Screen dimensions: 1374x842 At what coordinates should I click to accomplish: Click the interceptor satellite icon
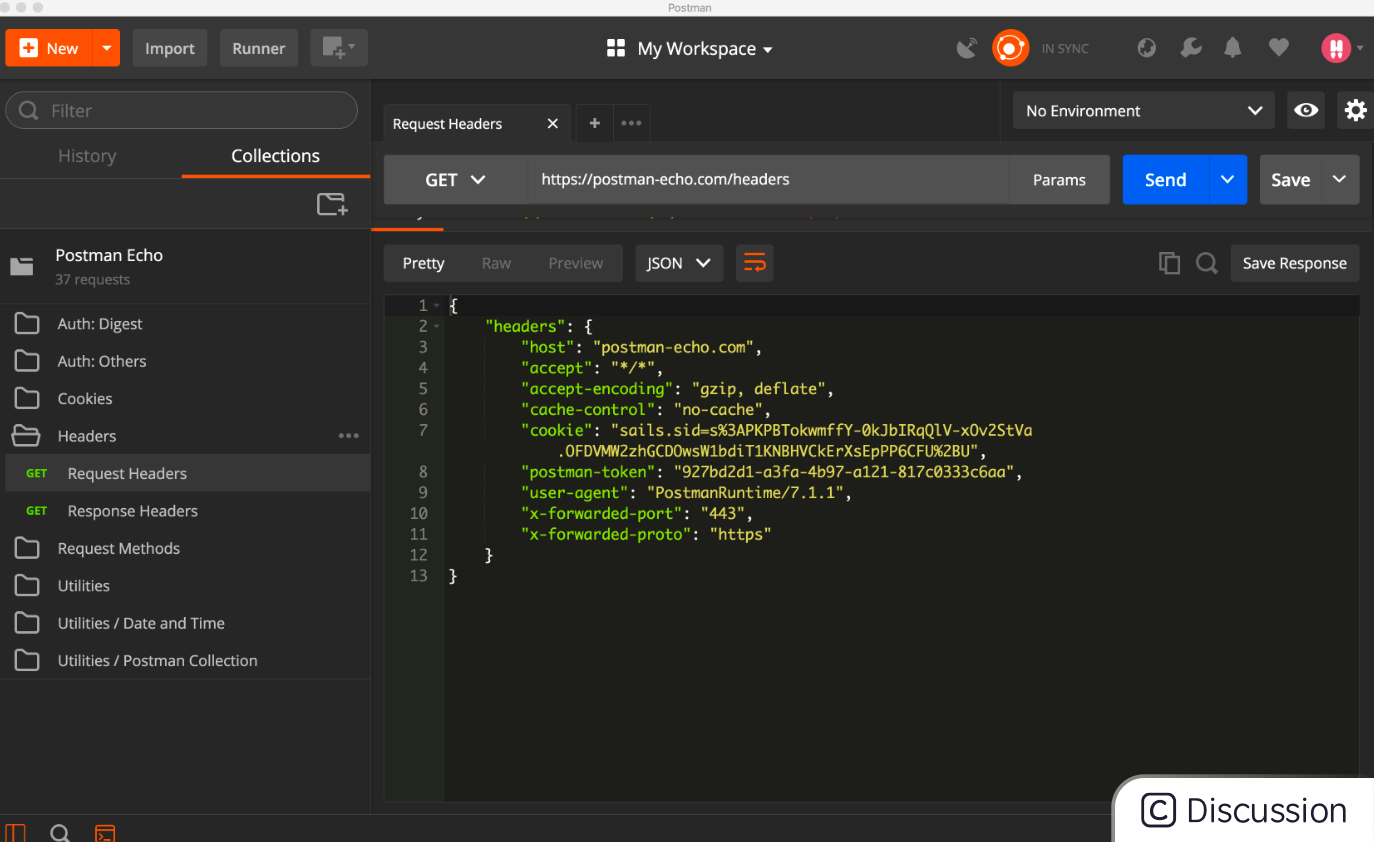point(966,48)
